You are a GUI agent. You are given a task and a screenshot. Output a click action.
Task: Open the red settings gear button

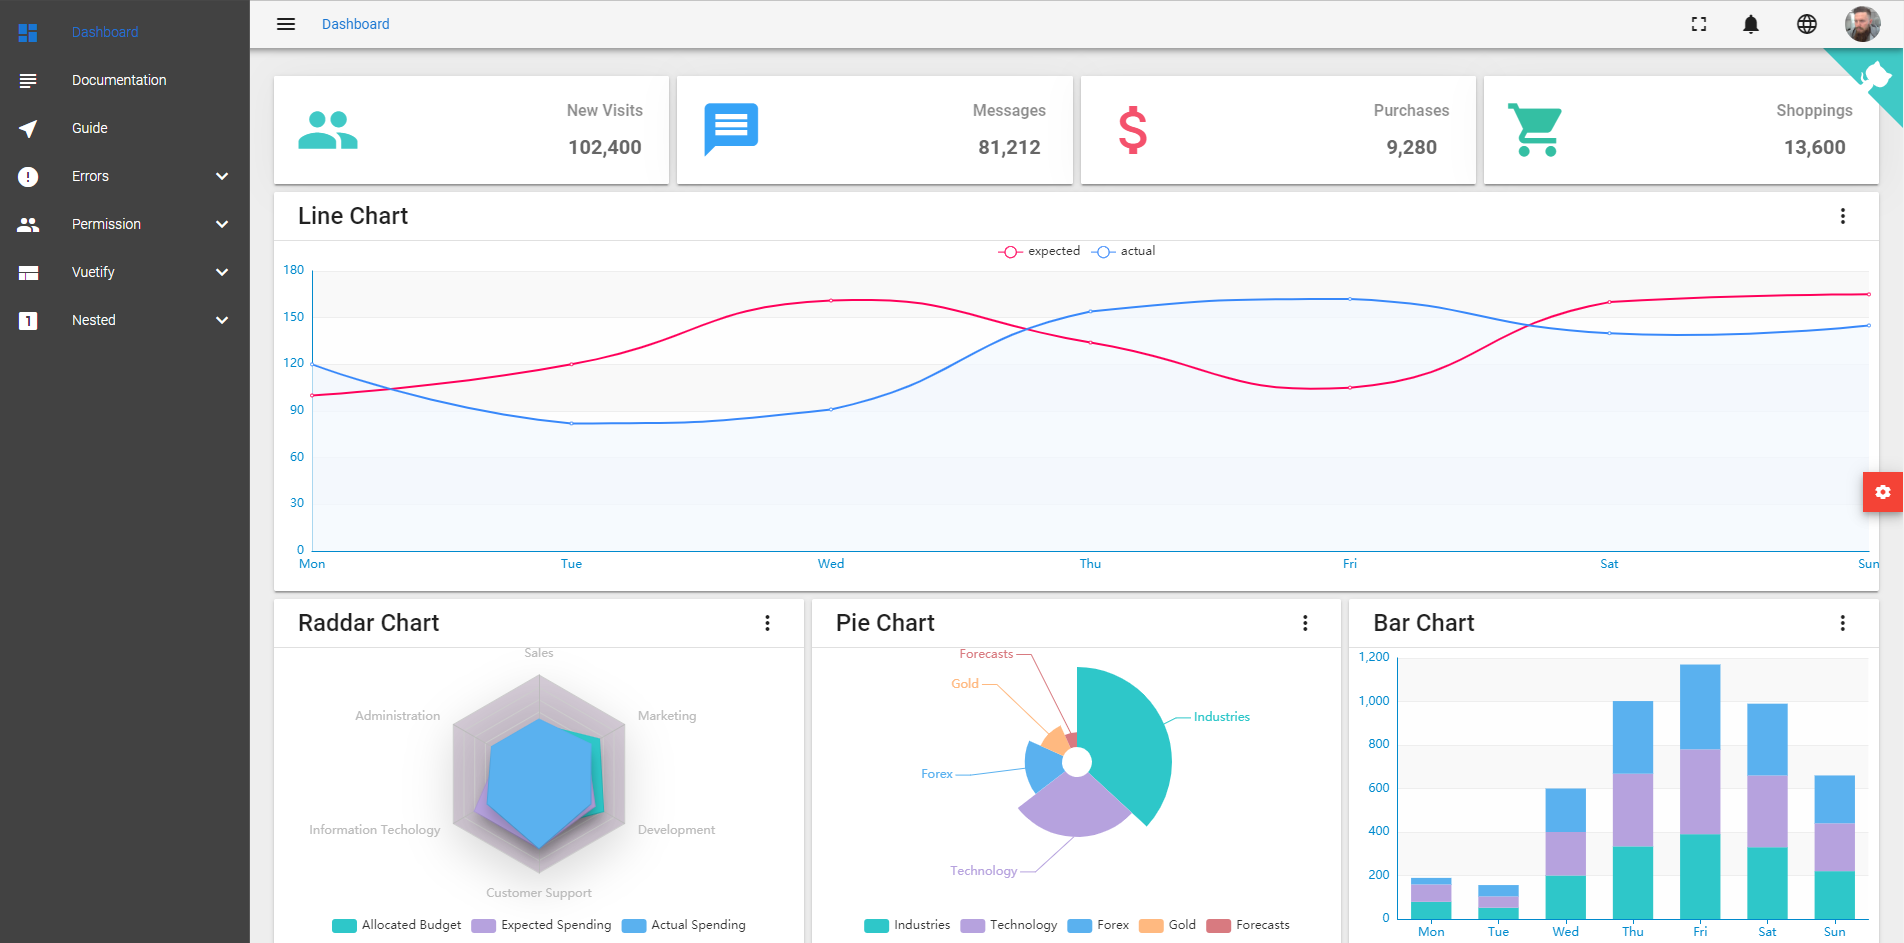point(1883,492)
